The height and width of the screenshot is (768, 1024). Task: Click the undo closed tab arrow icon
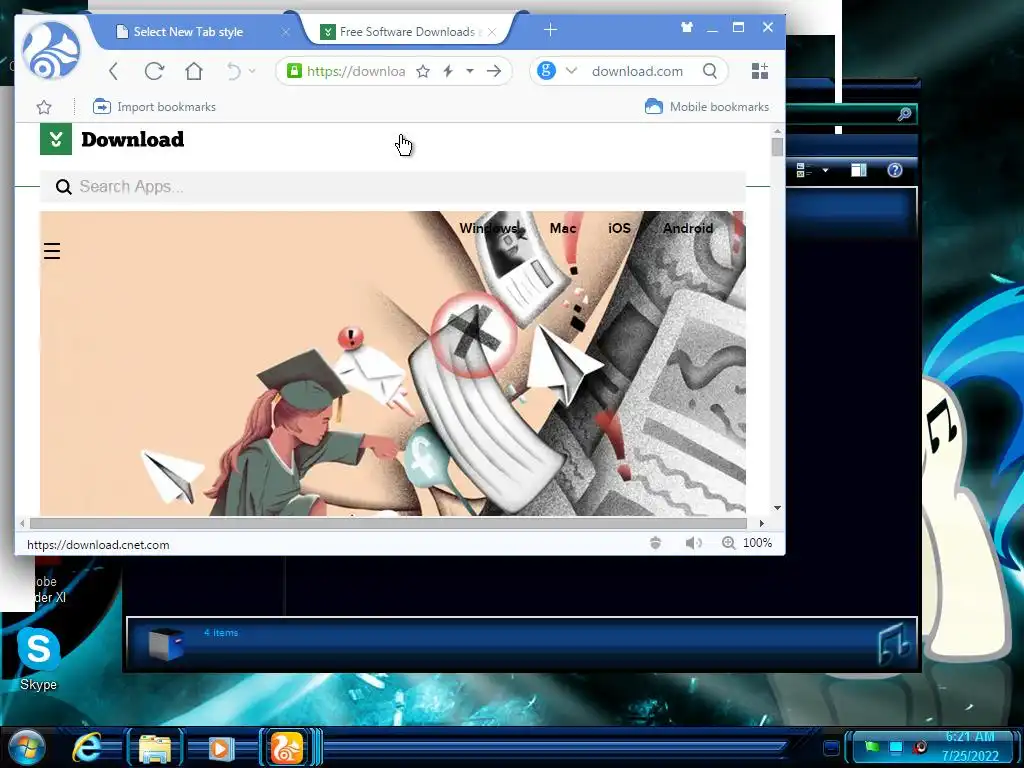(x=234, y=71)
